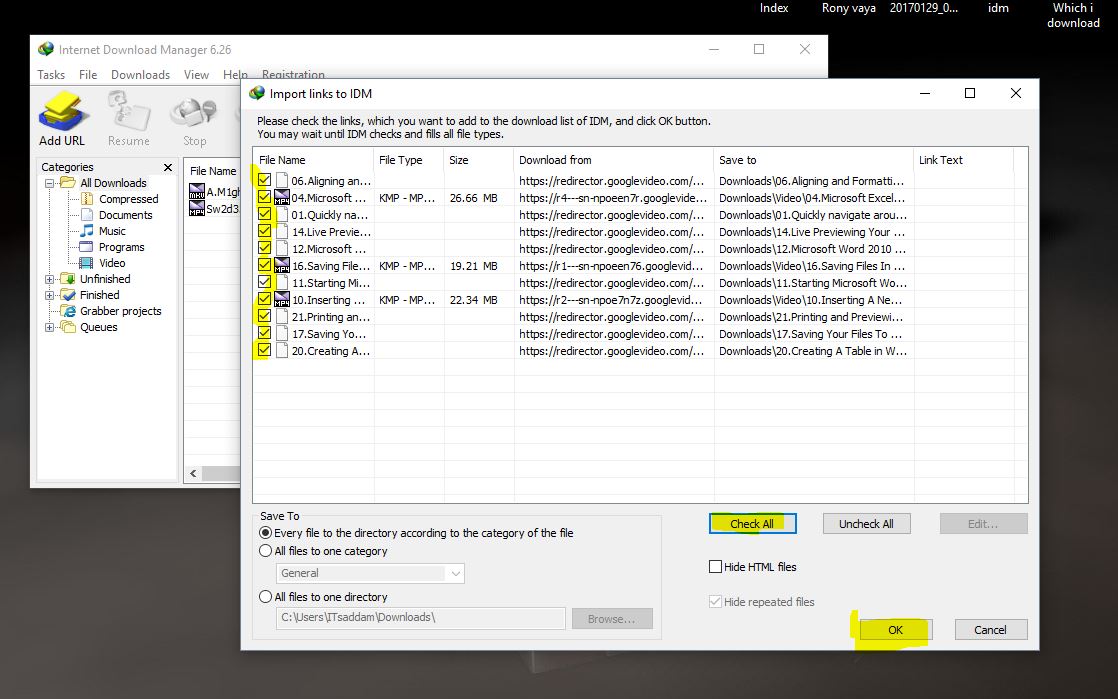Uncheck the 04.Microsoft link checkbox
This screenshot has height=699, width=1118.
pos(265,198)
